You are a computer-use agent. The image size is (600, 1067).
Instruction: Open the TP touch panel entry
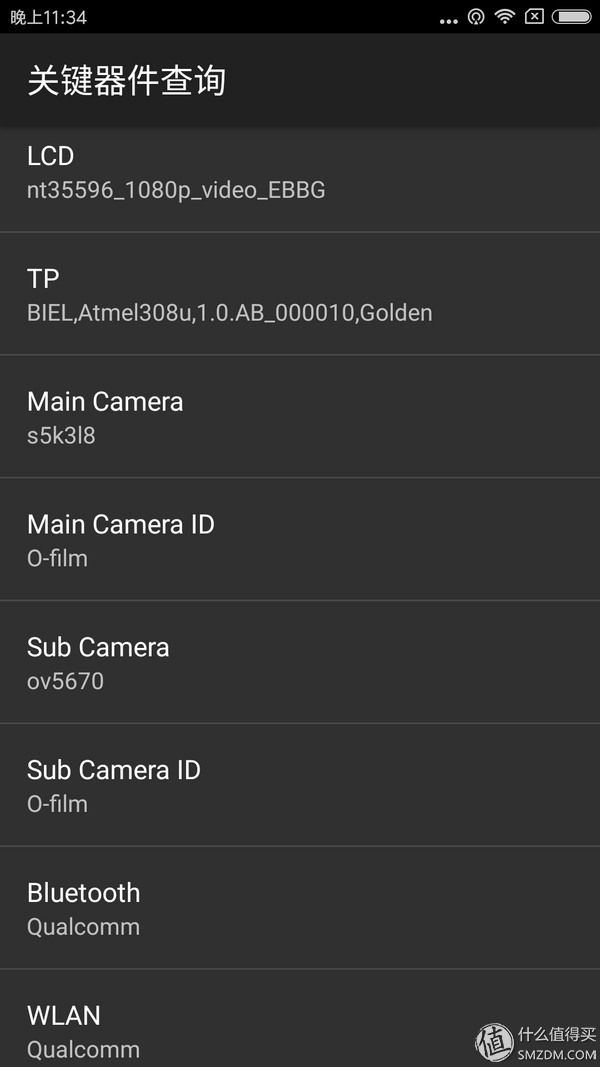coord(300,294)
